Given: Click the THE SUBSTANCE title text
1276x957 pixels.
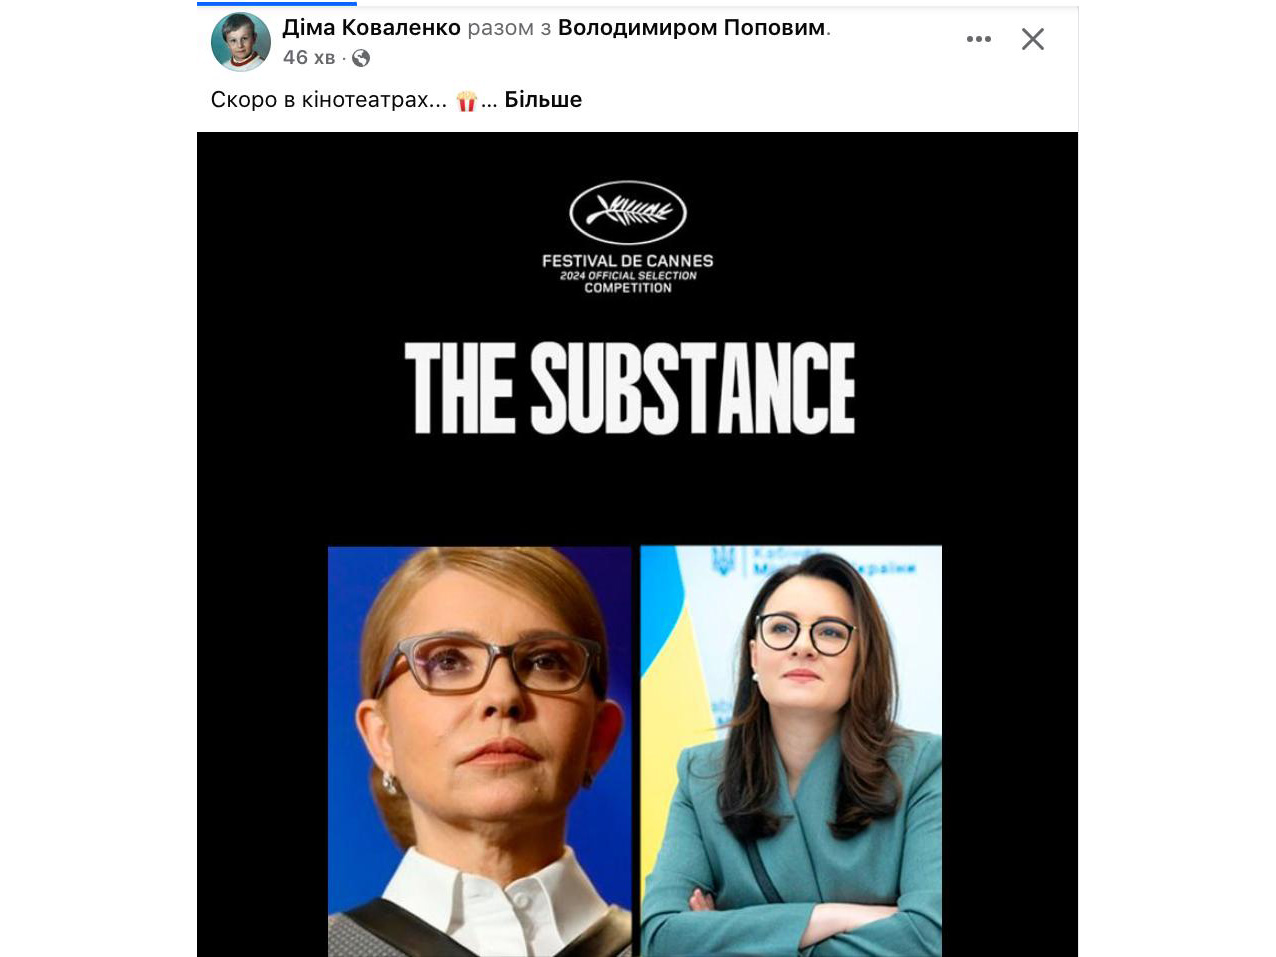Looking at the screenshot, I should [630, 388].
